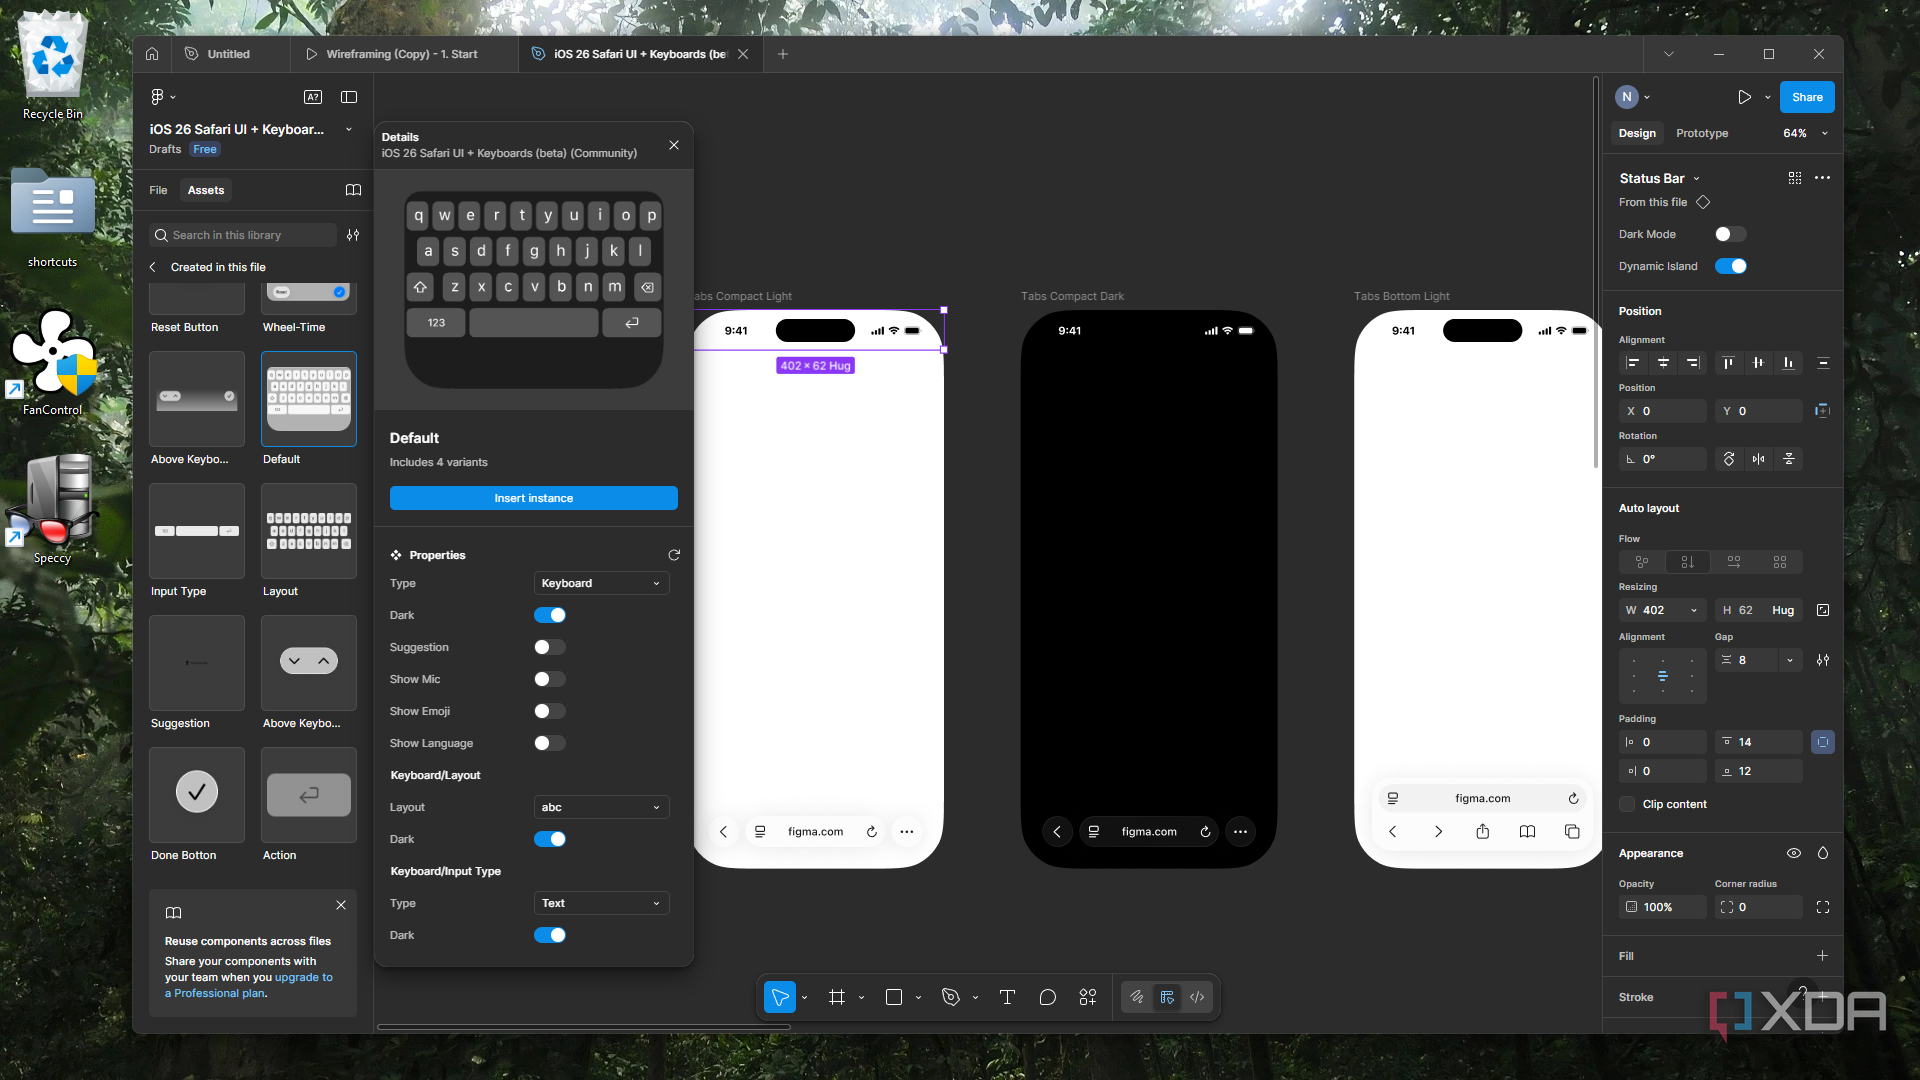This screenshot has height=1080, width=1920.
Task: Click the asset filter settings icon
Action: click(353, 235)
